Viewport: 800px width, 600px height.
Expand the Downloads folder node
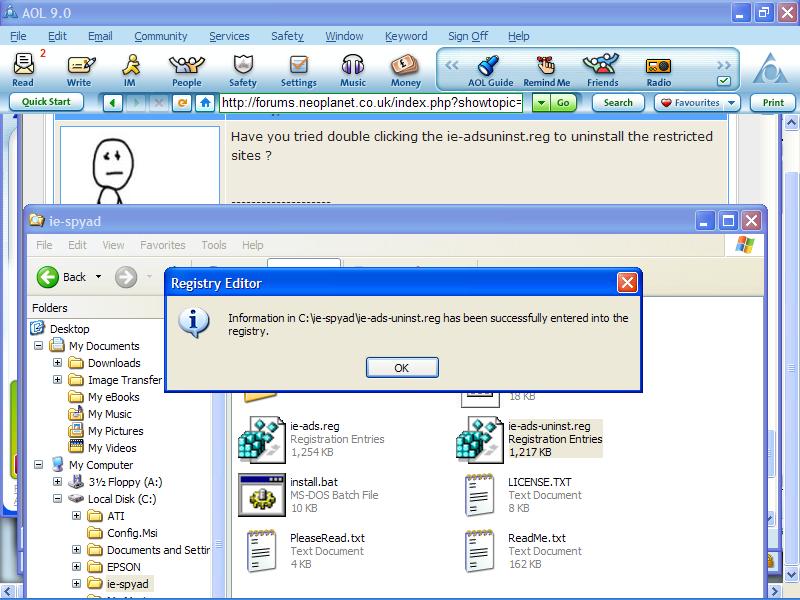(57, 363)
